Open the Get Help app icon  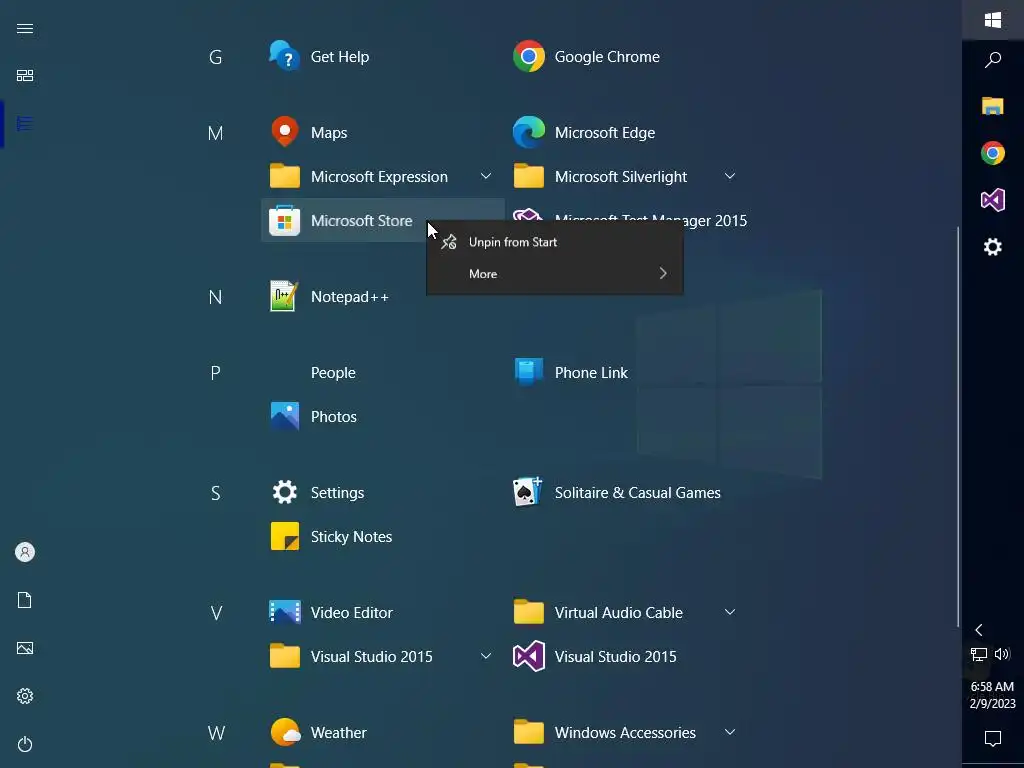coord(285,56)
